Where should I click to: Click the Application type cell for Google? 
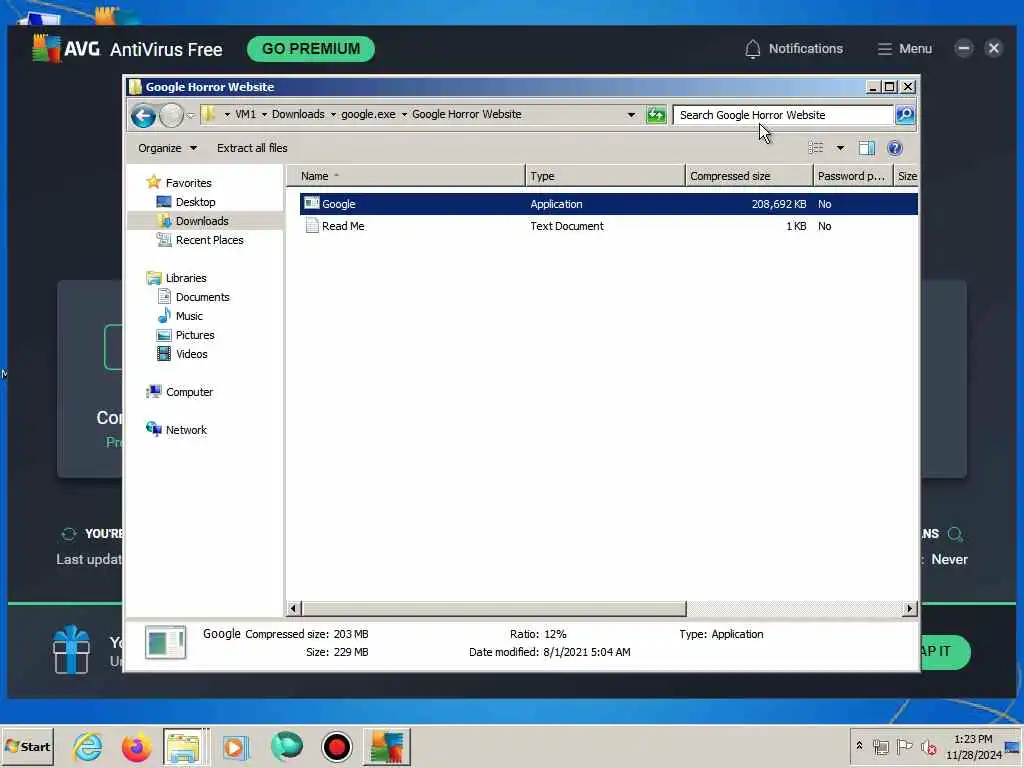tap(556, 204)
